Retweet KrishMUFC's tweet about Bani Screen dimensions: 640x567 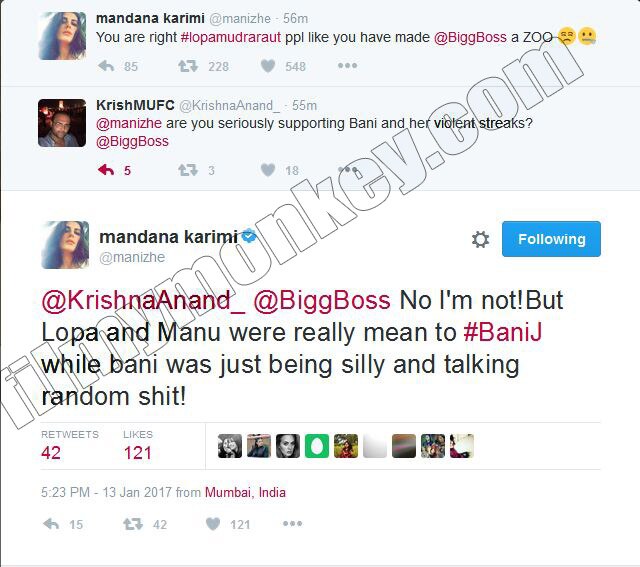[x=188, y=170]
